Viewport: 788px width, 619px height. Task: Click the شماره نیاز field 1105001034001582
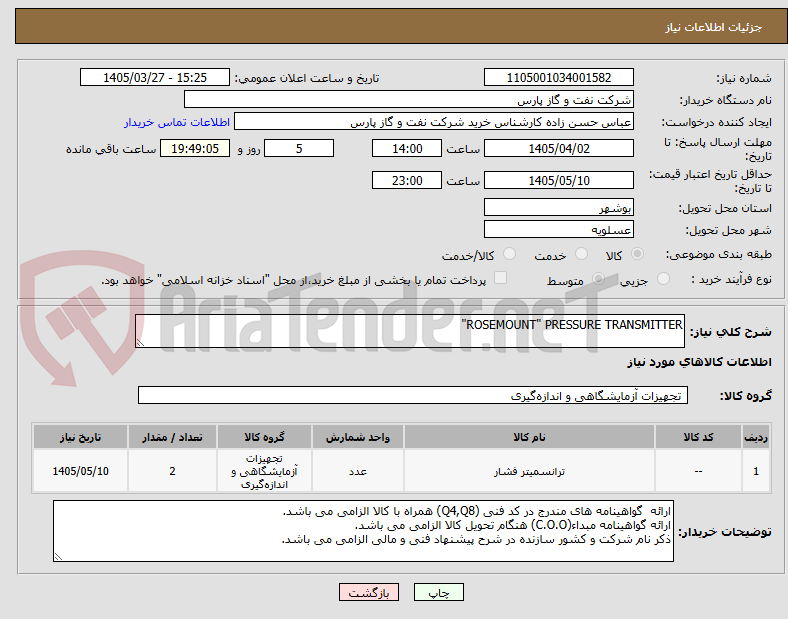pos(559,77)
